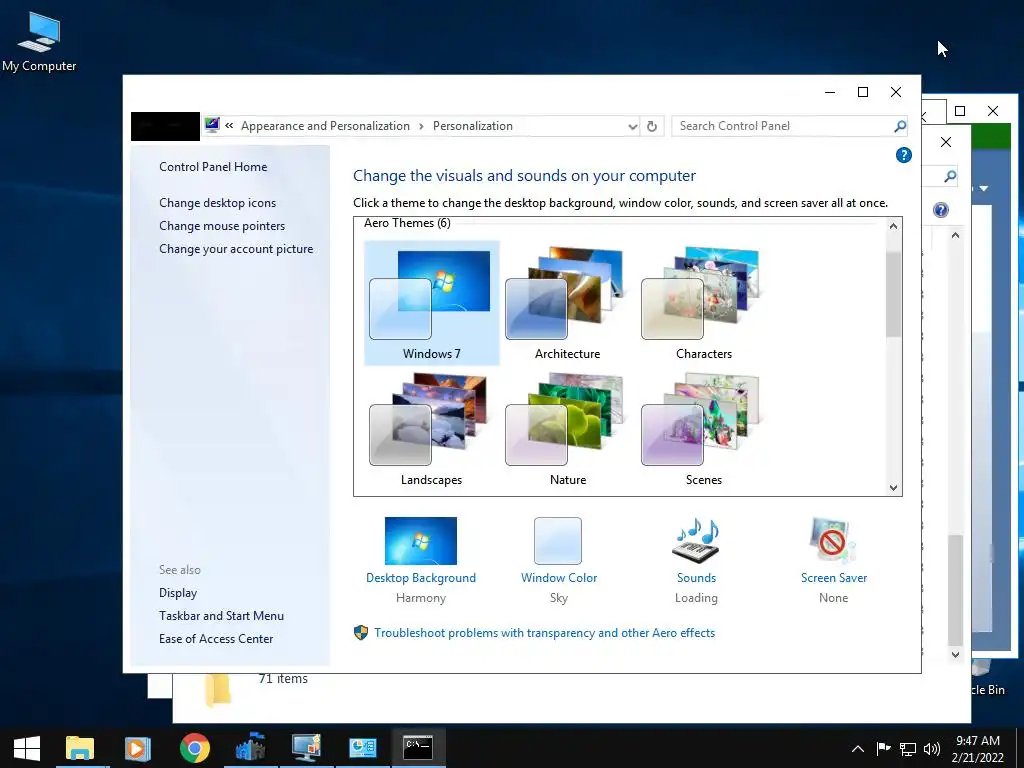Expand the arrow after Appearance and Personalization
This screenshot has height=768, width=1024.
[421, 126]
